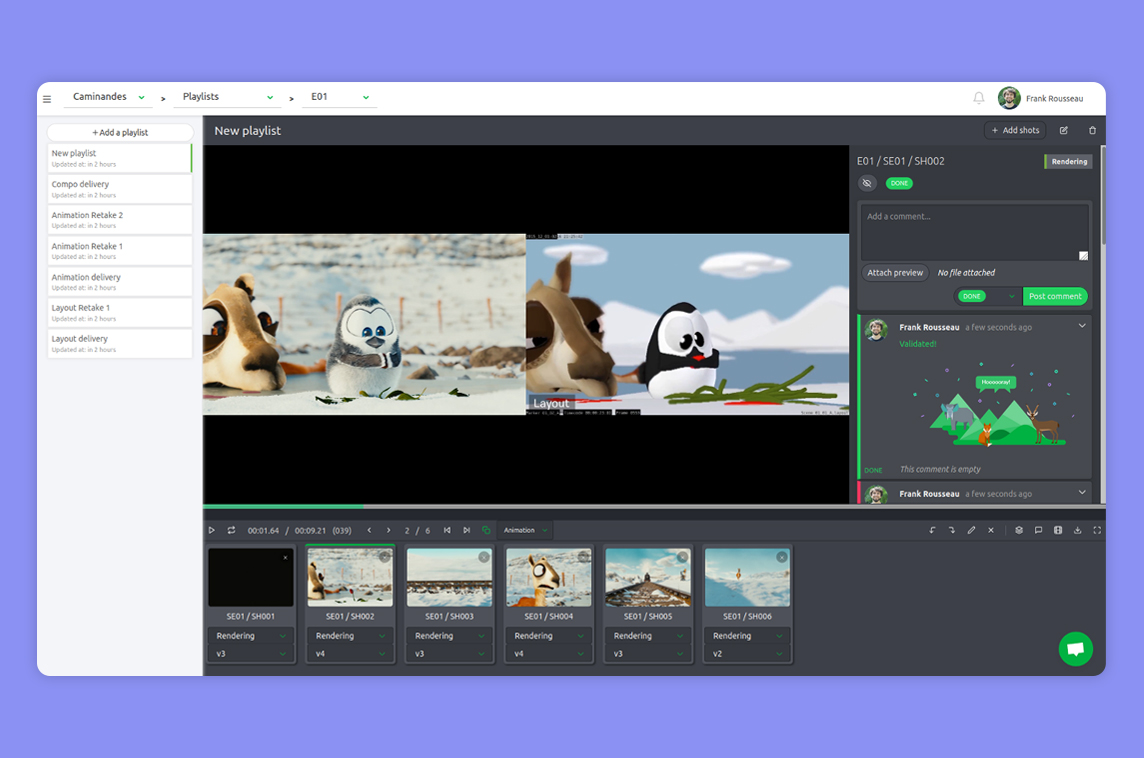1144x758 pixels.
Task: Open Frank Rousseau user avatar menu
Action: (1009, 98)
